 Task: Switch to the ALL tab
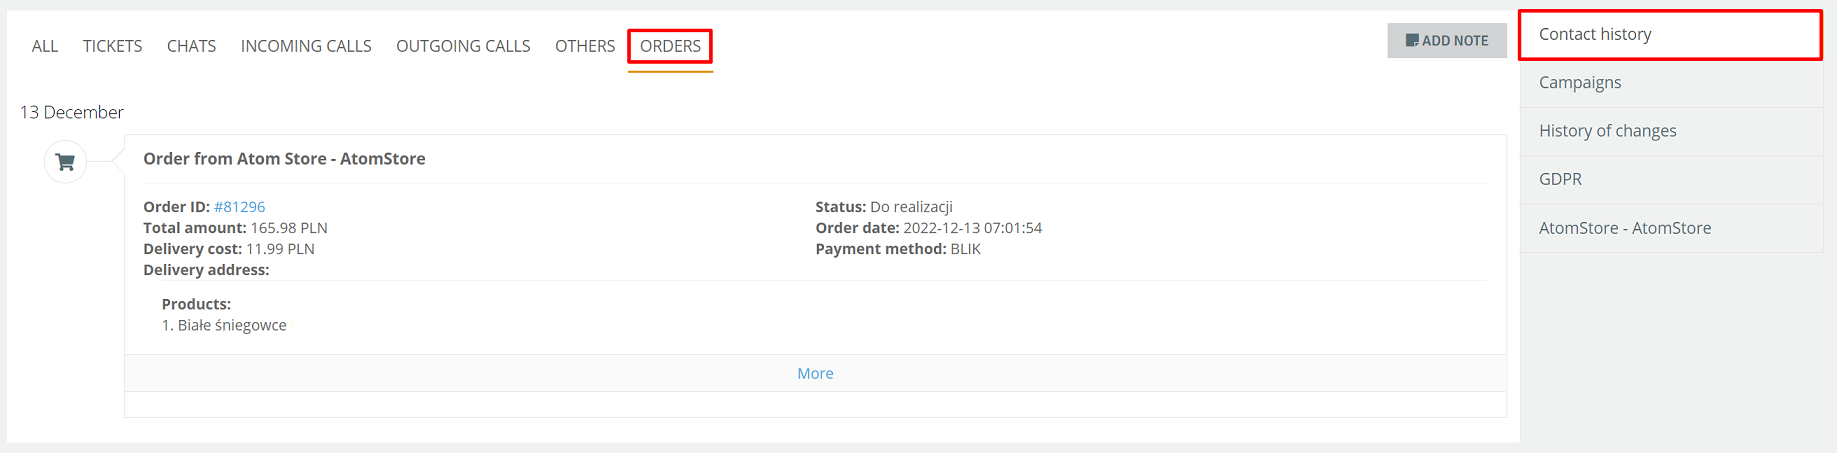[45, 46]
